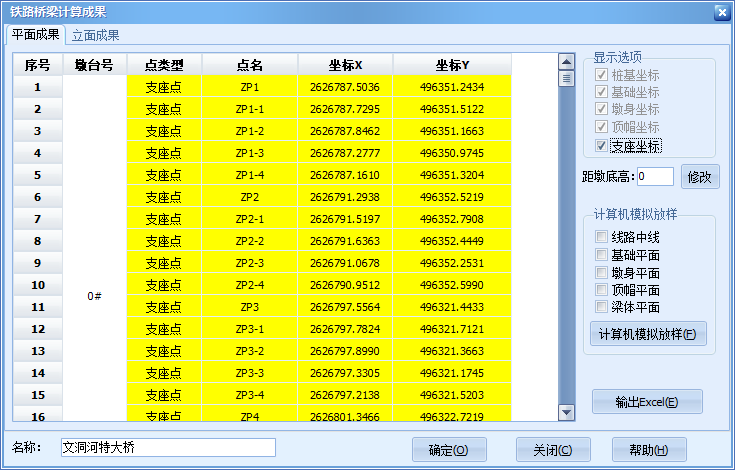Open help via 帮助(H) button

pos(649,449)
